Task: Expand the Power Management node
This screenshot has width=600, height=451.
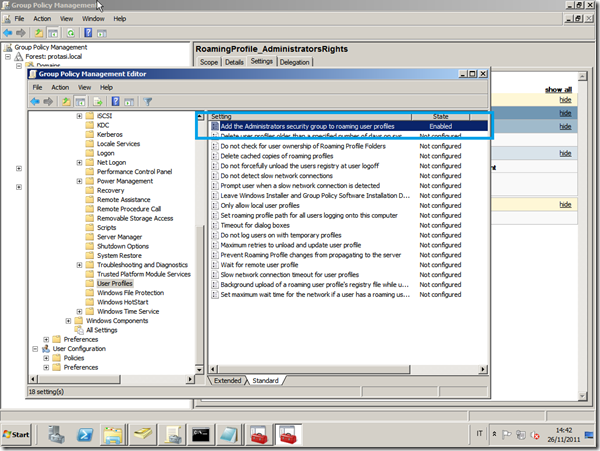Action: [x=79, y=181]
